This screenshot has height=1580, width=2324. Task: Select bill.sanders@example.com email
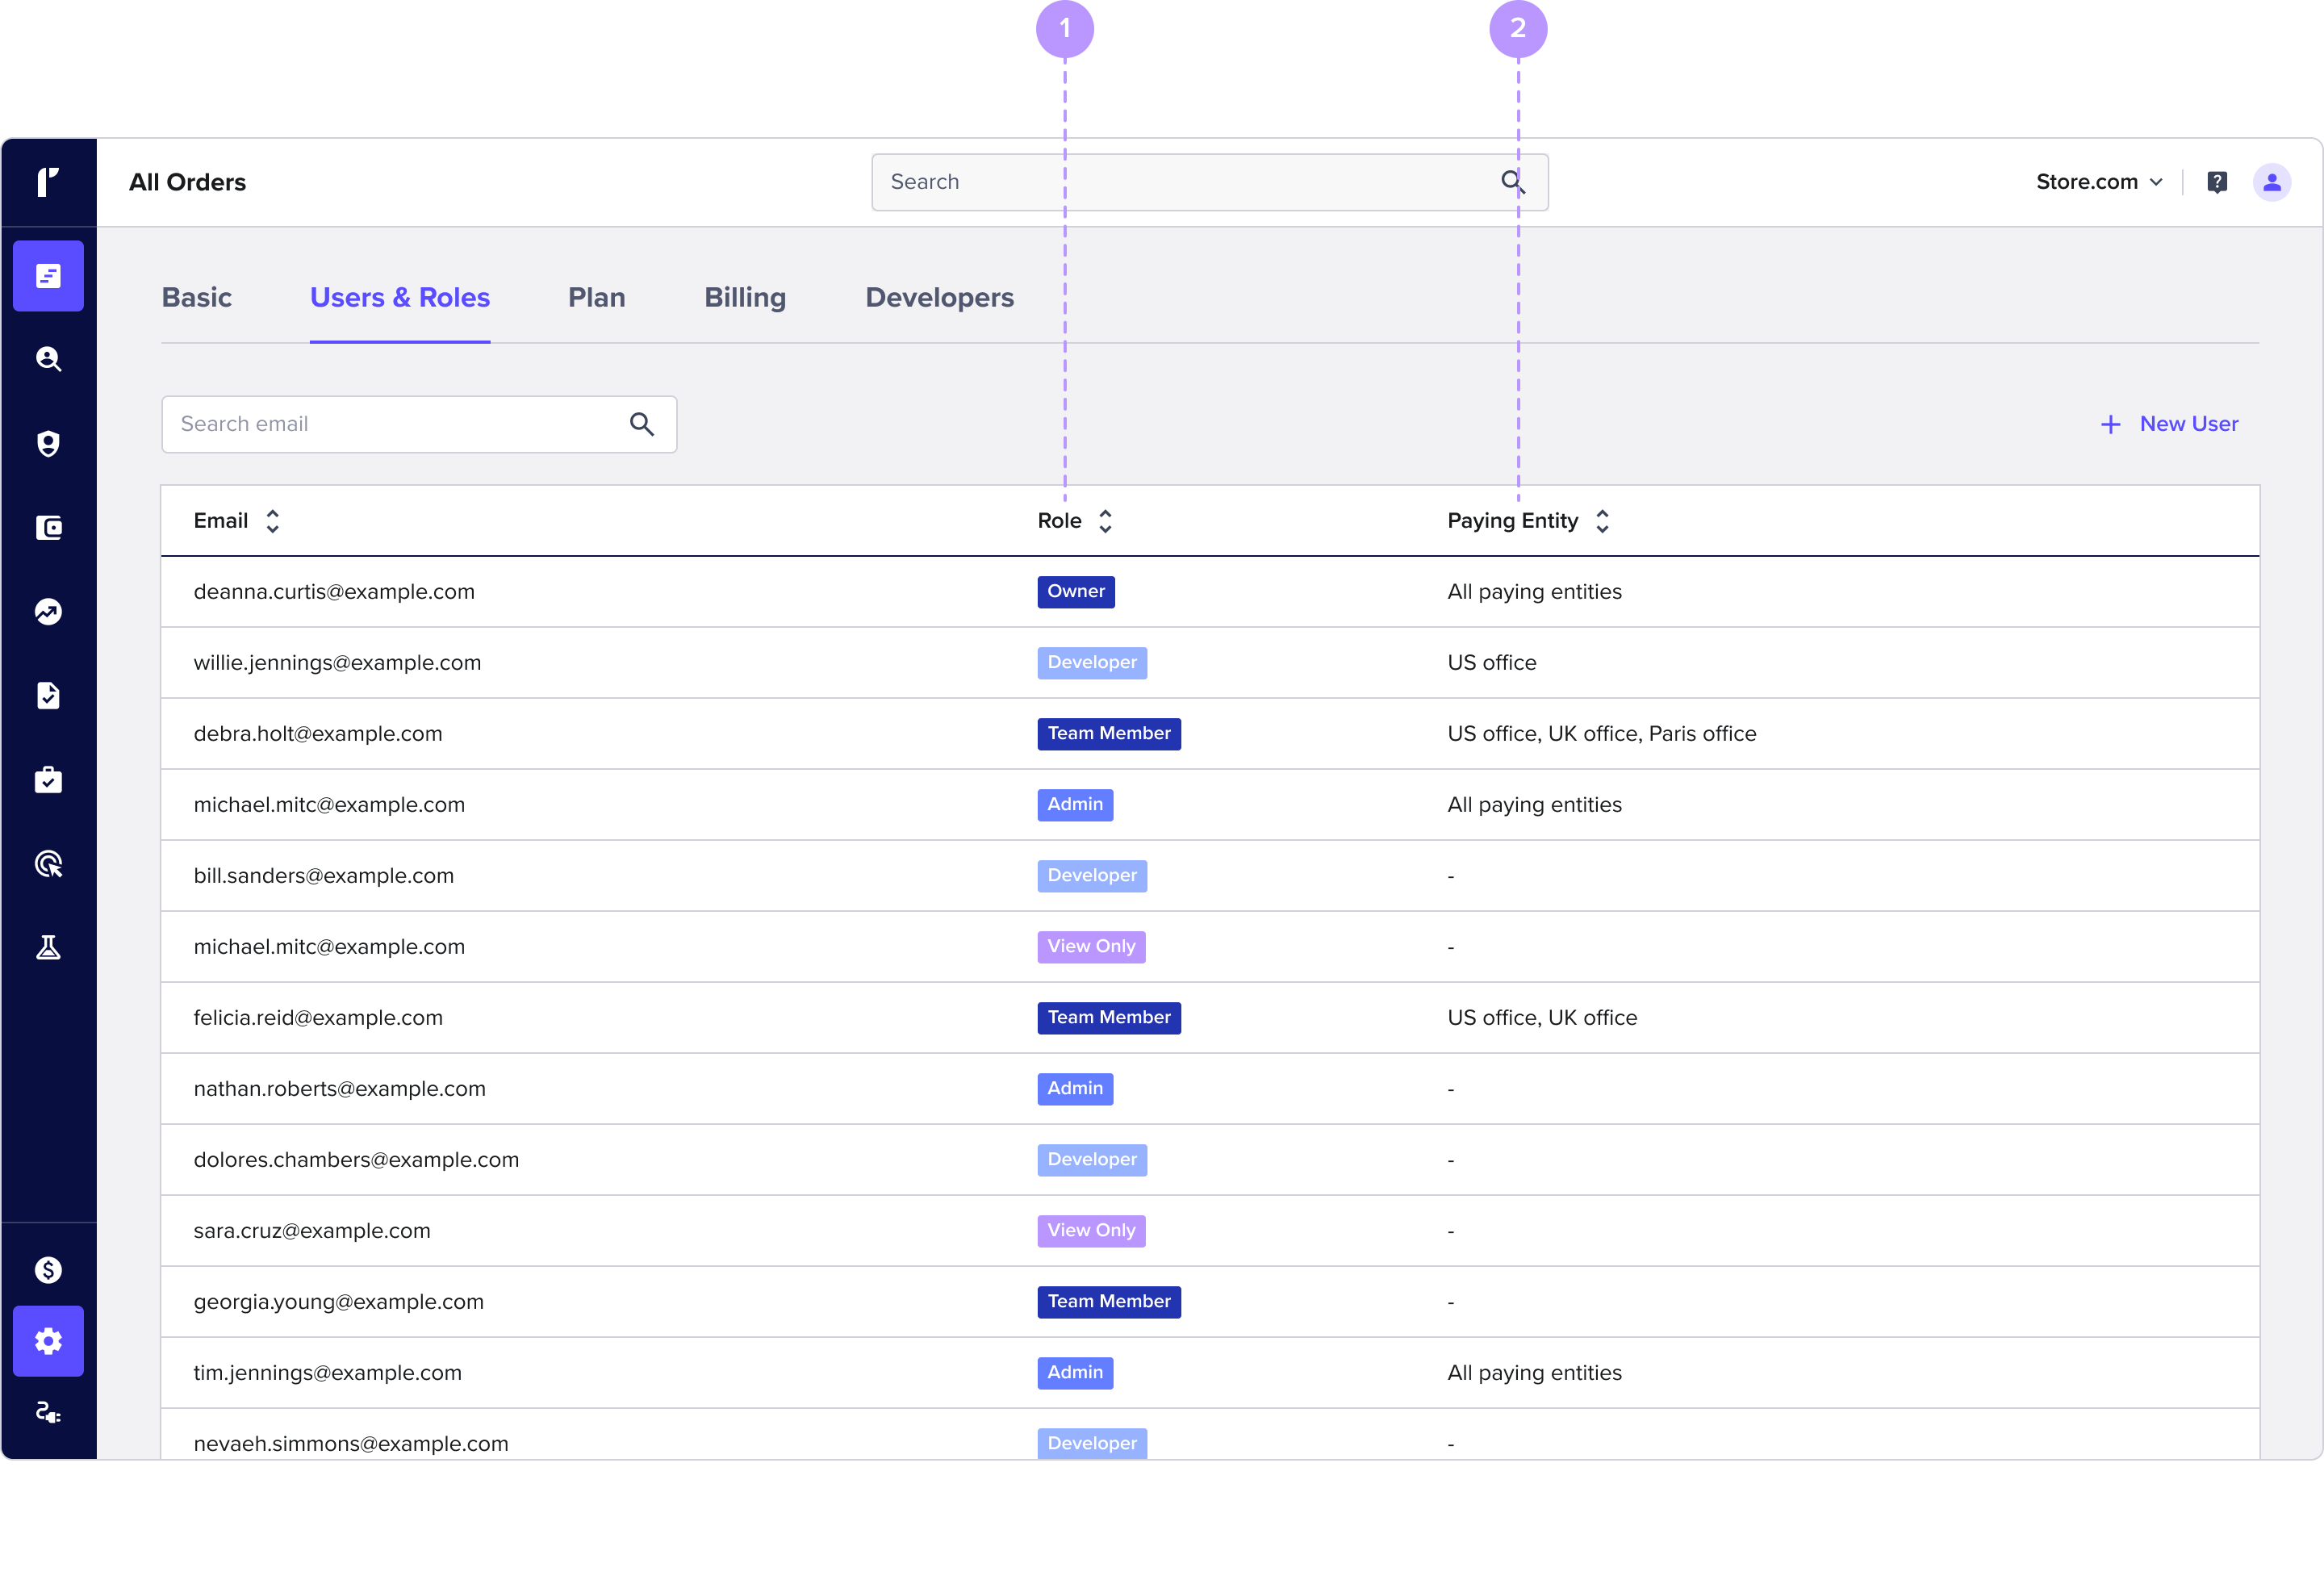[324, 876]
